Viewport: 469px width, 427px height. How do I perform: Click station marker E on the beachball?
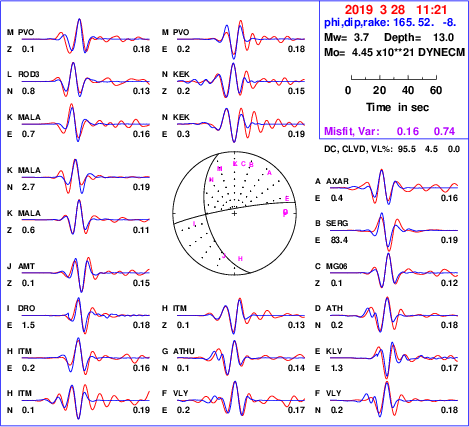tap(287, 199)
